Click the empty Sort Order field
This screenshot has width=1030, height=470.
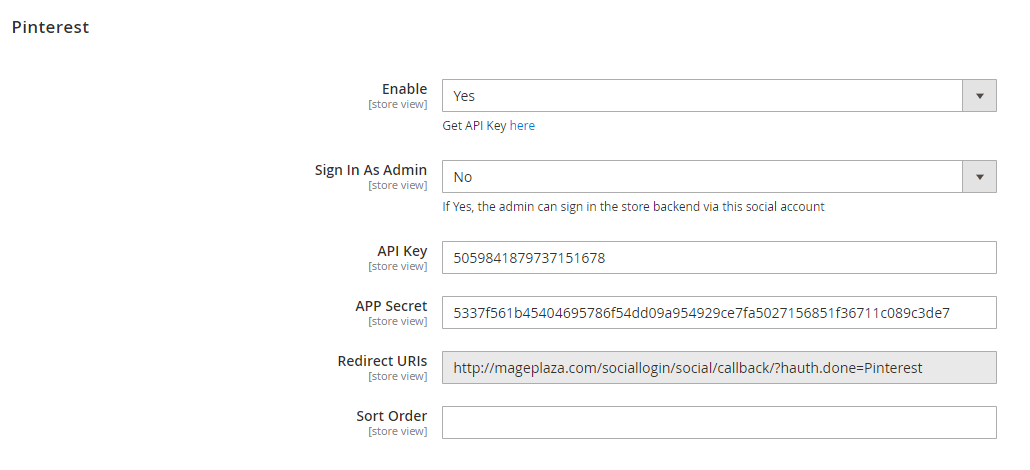pos(719,422)
